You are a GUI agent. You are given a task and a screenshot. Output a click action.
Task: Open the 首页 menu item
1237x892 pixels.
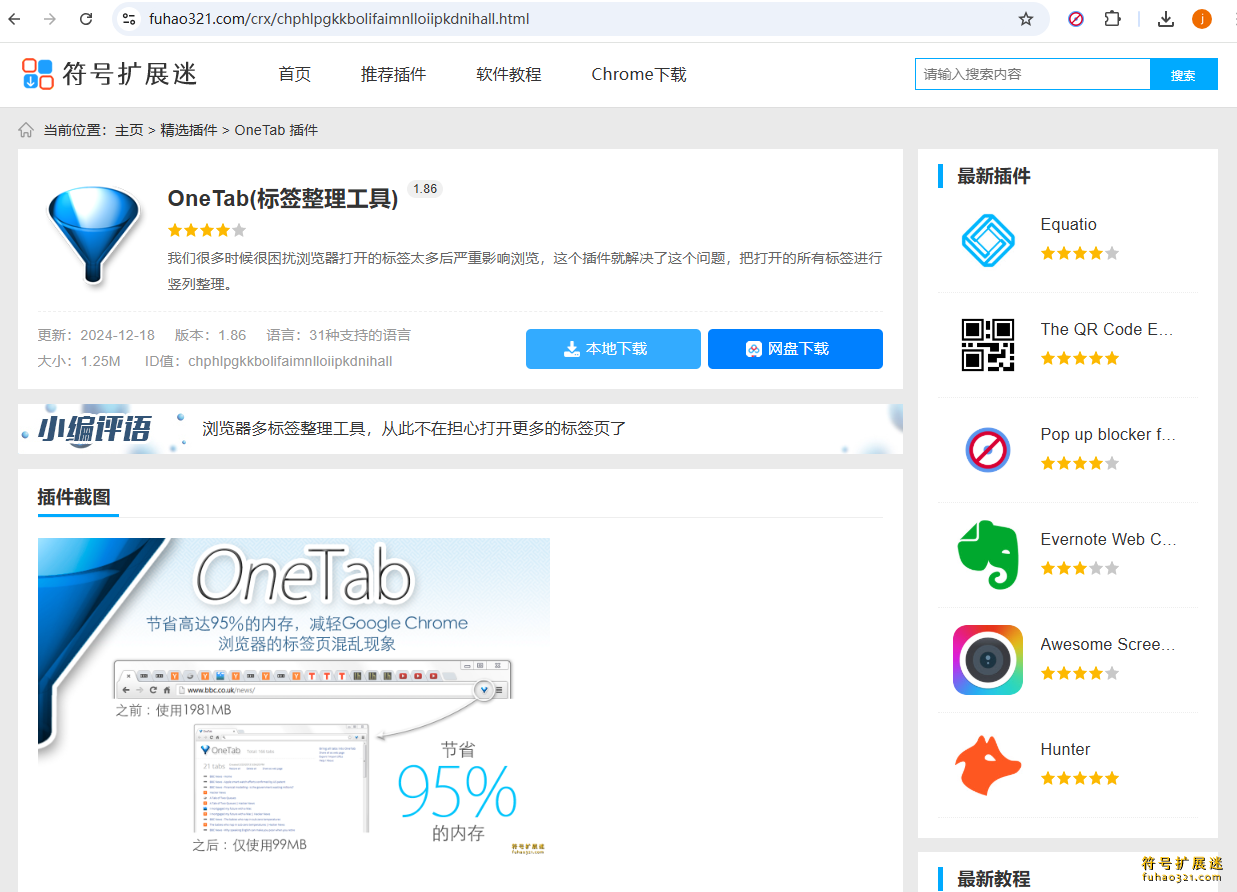(x=294, y=74)
